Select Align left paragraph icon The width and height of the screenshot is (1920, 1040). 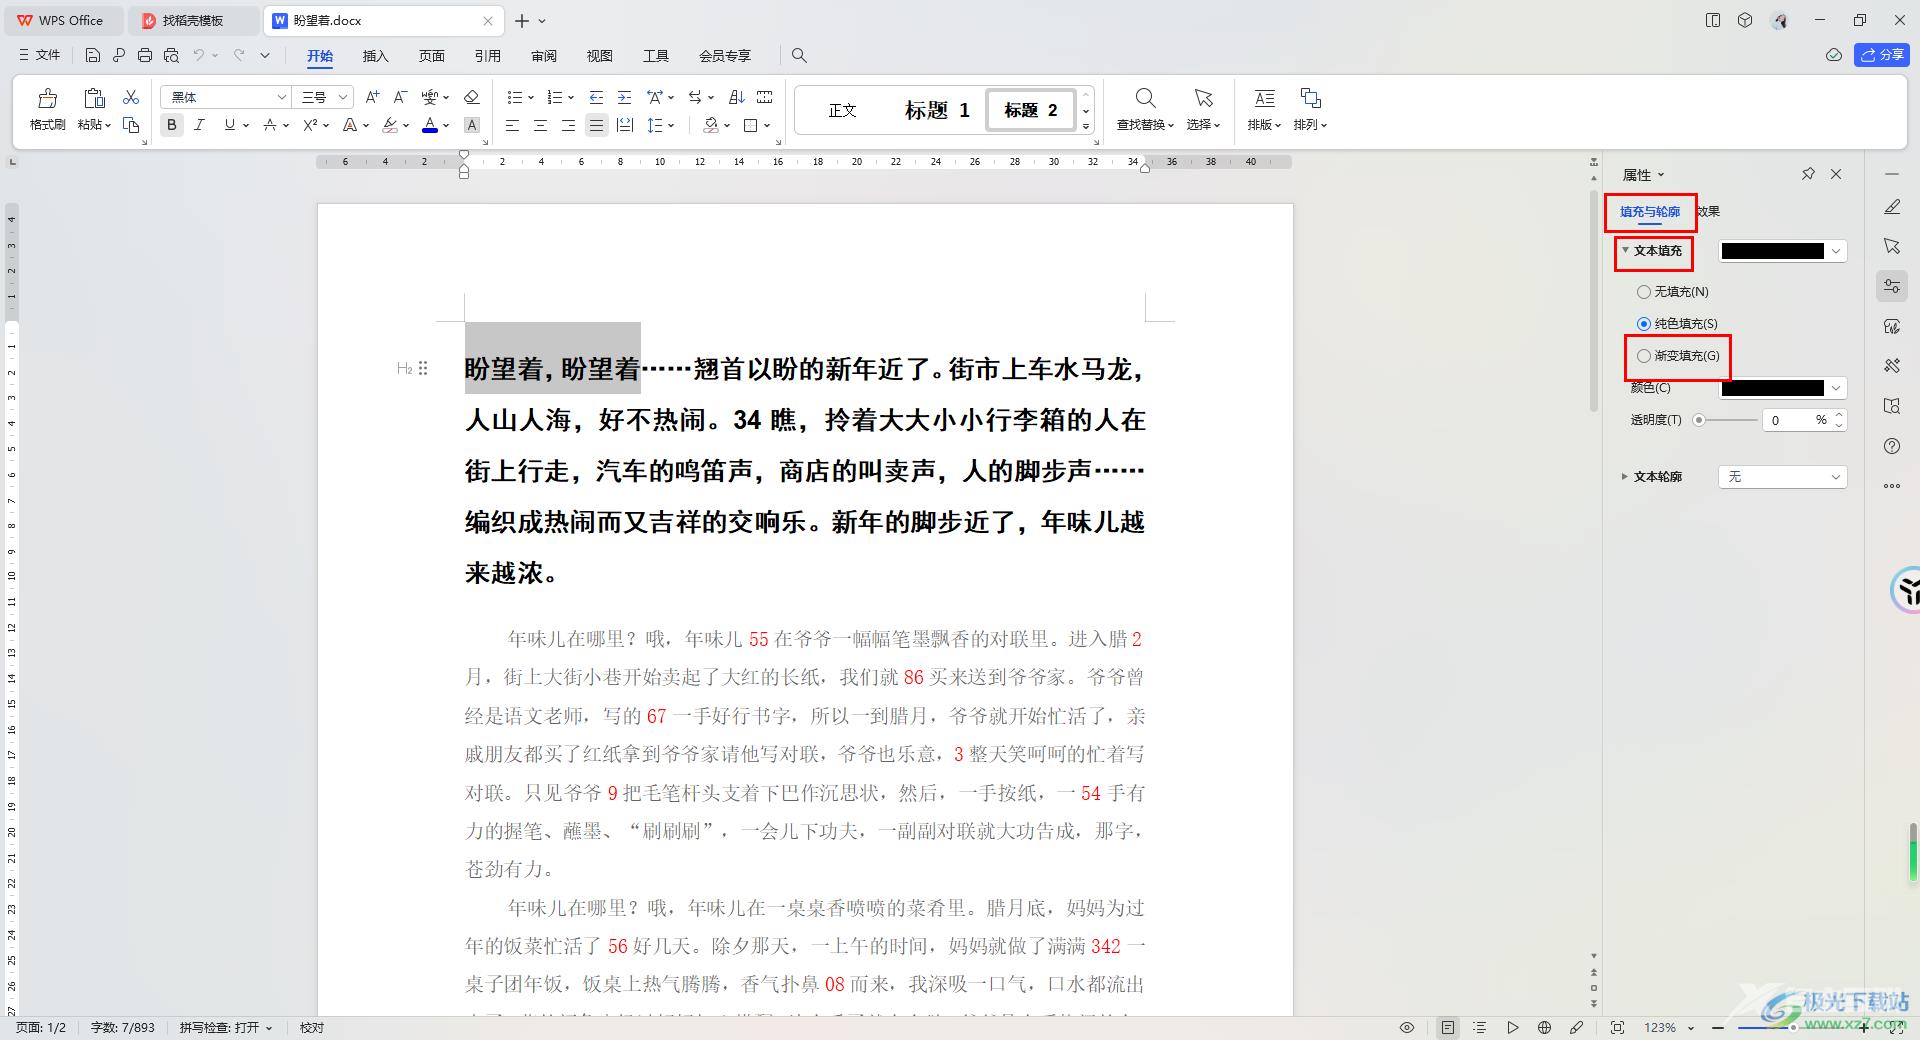tap(512, 125)
